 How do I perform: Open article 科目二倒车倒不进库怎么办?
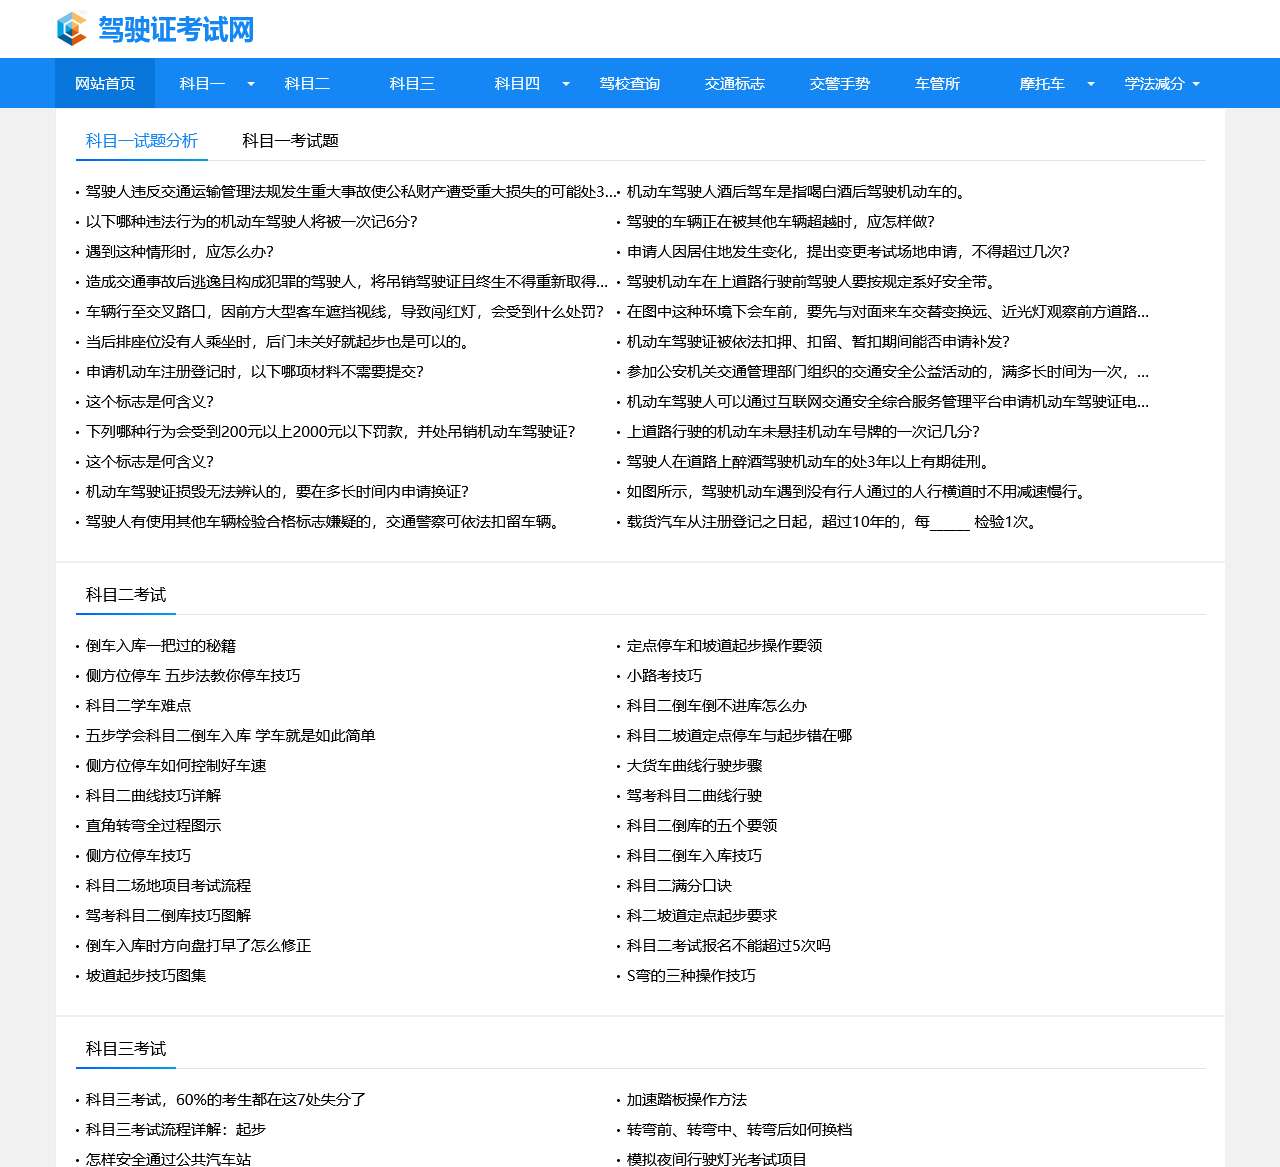[x=717, y=706]
